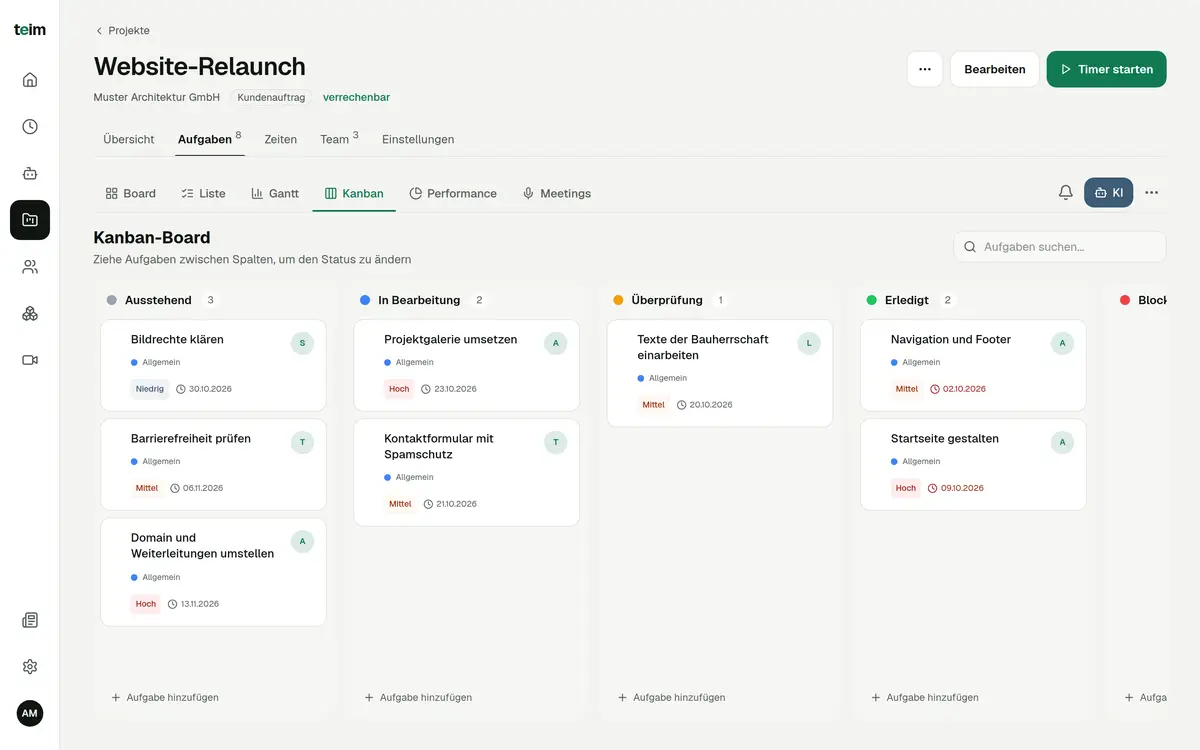Switch to the Aufgaben tab
Image resolution: width=1200 pixels, height=750 pixels.
[209, 139]
